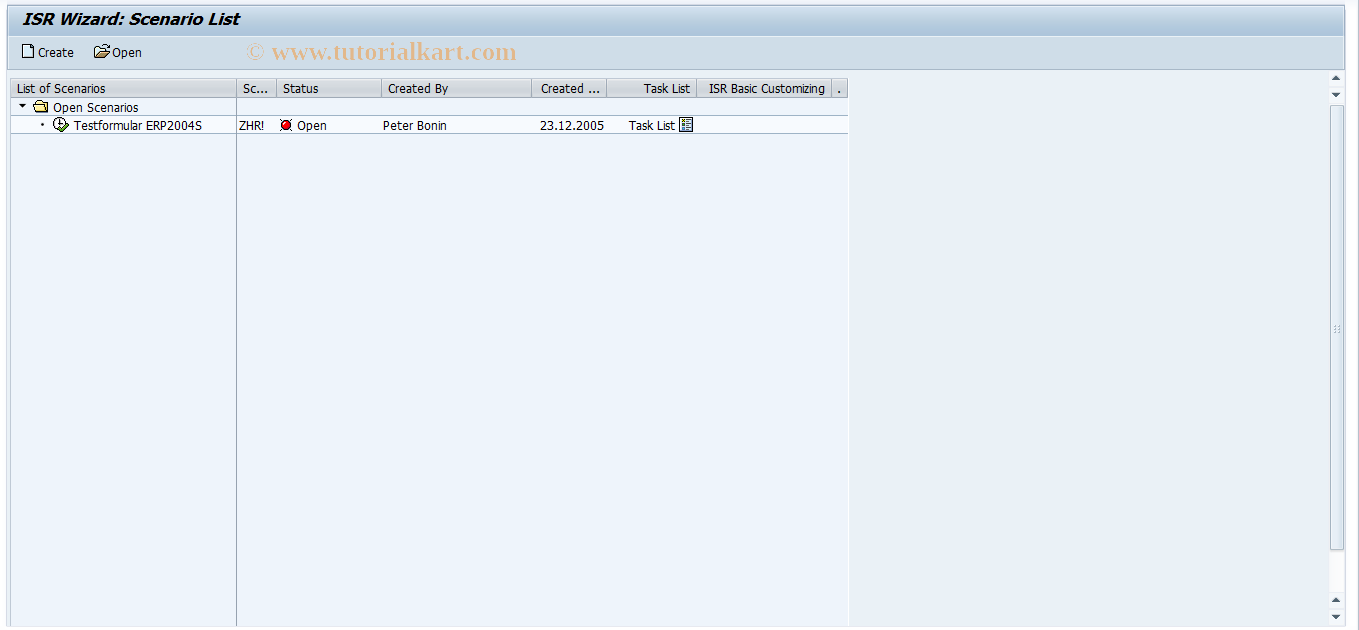Select the Open Scenarios folder icon

(41, 106)
